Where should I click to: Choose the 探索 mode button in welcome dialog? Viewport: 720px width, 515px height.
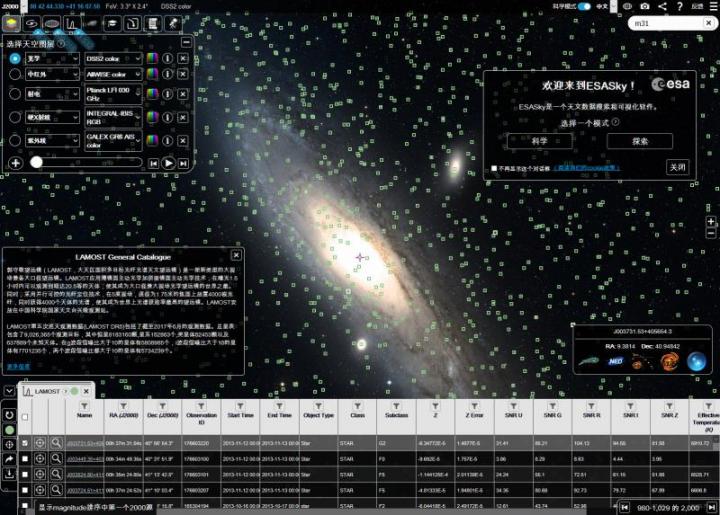tap(640, 141)
